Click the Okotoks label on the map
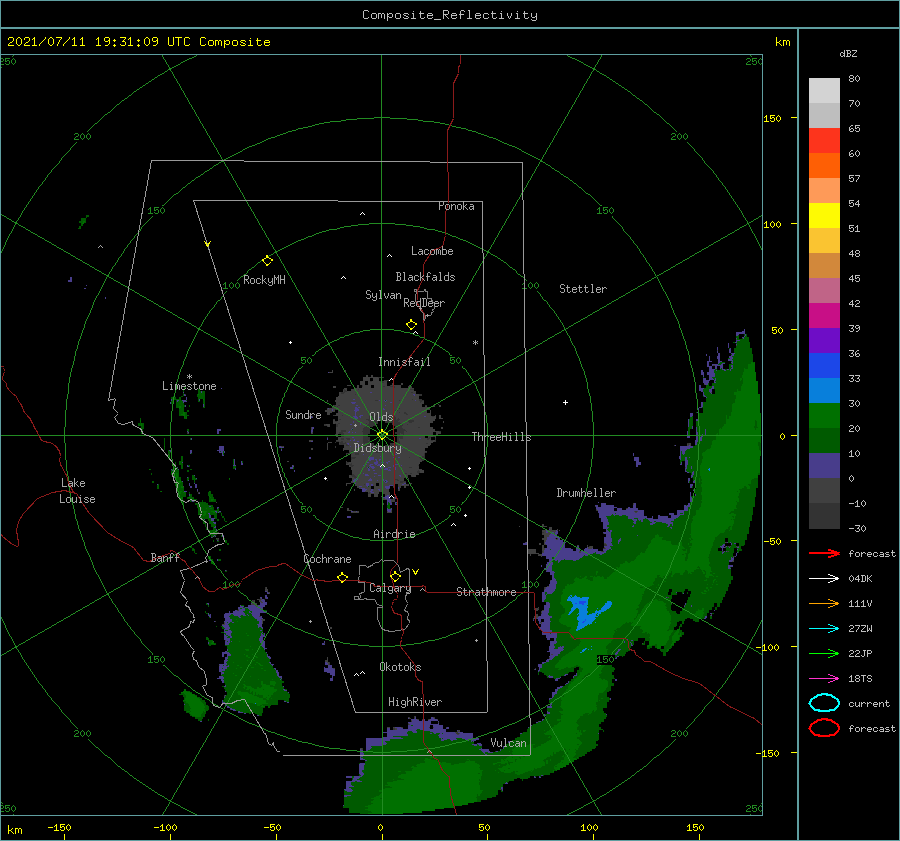Image resolution: width=900 pixels, height=841 pixels. 400,667
